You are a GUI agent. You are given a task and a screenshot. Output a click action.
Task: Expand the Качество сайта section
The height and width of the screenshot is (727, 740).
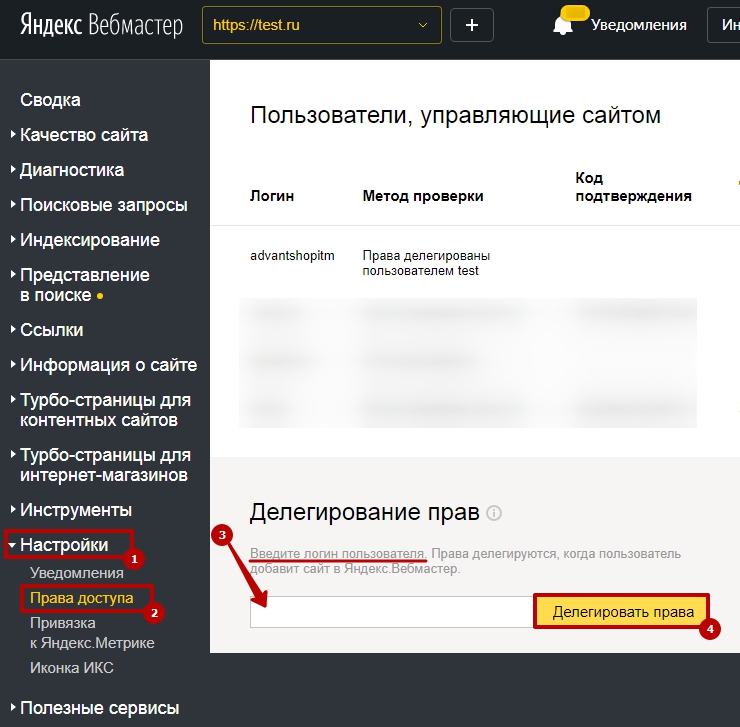(84, 135)
